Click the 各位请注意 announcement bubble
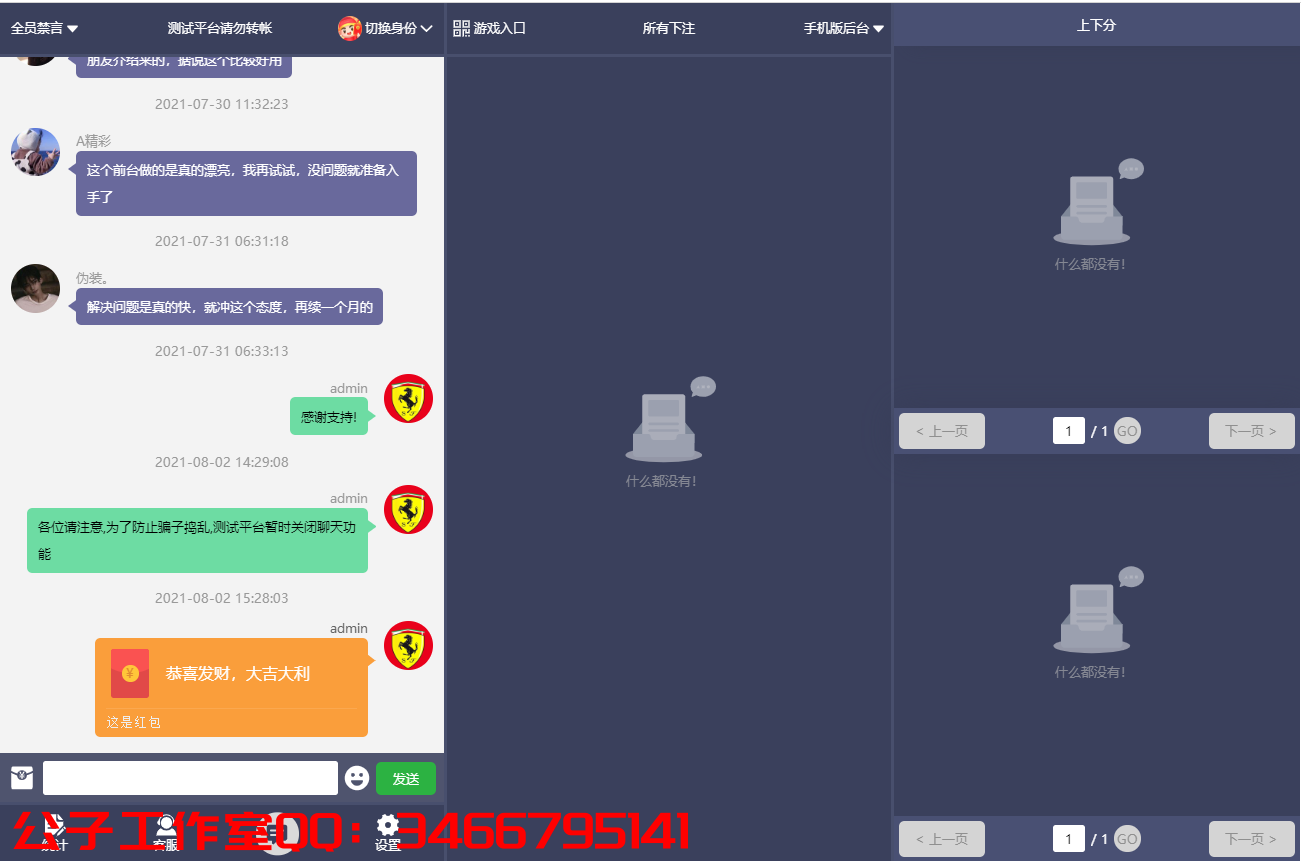 (x=197, y=540)
